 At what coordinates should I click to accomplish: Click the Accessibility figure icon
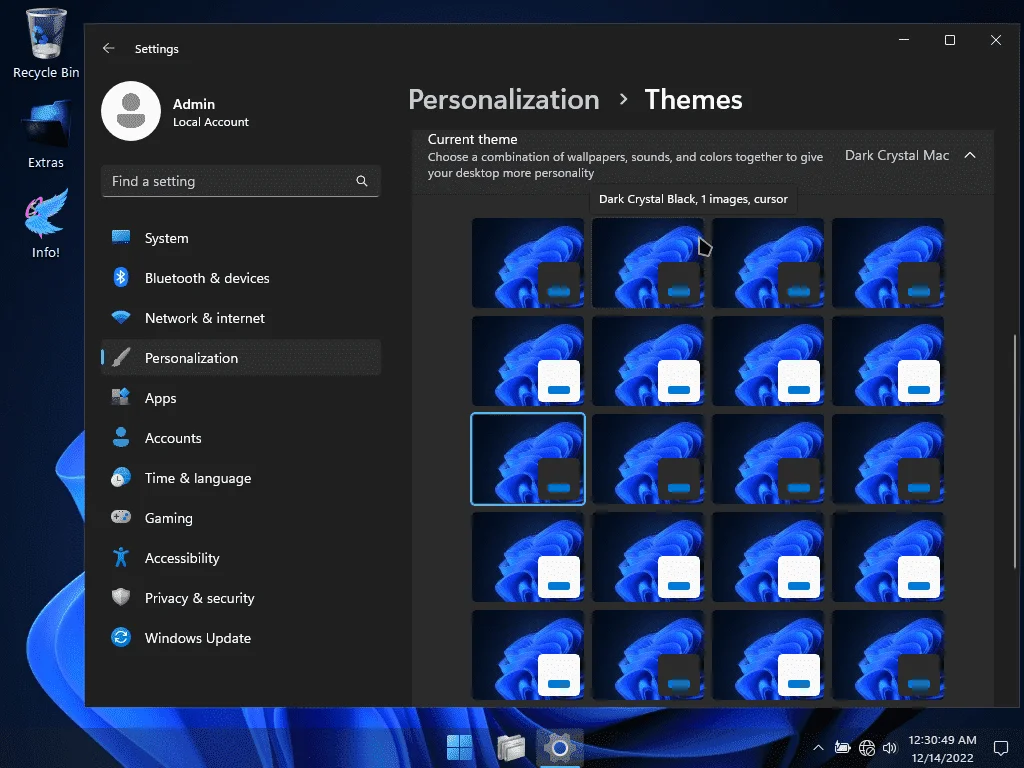click(x=121, y=557)
